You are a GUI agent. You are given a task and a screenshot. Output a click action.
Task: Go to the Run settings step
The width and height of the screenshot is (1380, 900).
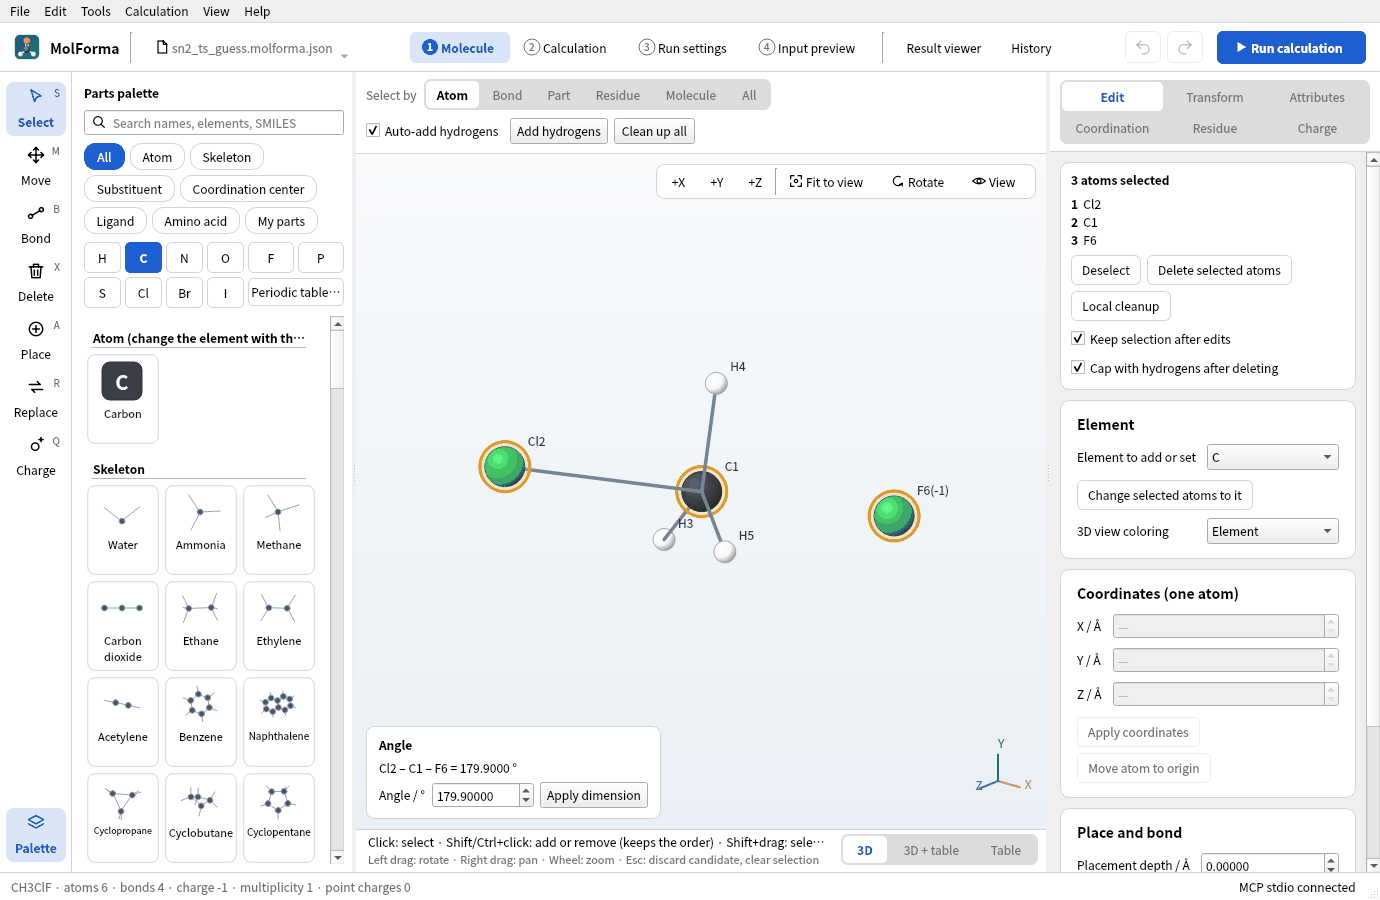coord(683,48)
